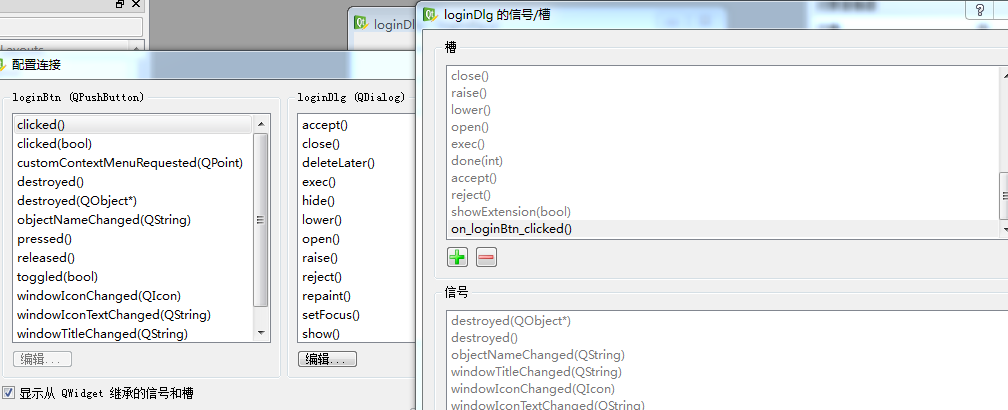This screenshot has width=1008, height=410.
Task: Select objectNameChanged(QString) in the 信号 list
Action: pyautogui.click(x=537, y=355)
